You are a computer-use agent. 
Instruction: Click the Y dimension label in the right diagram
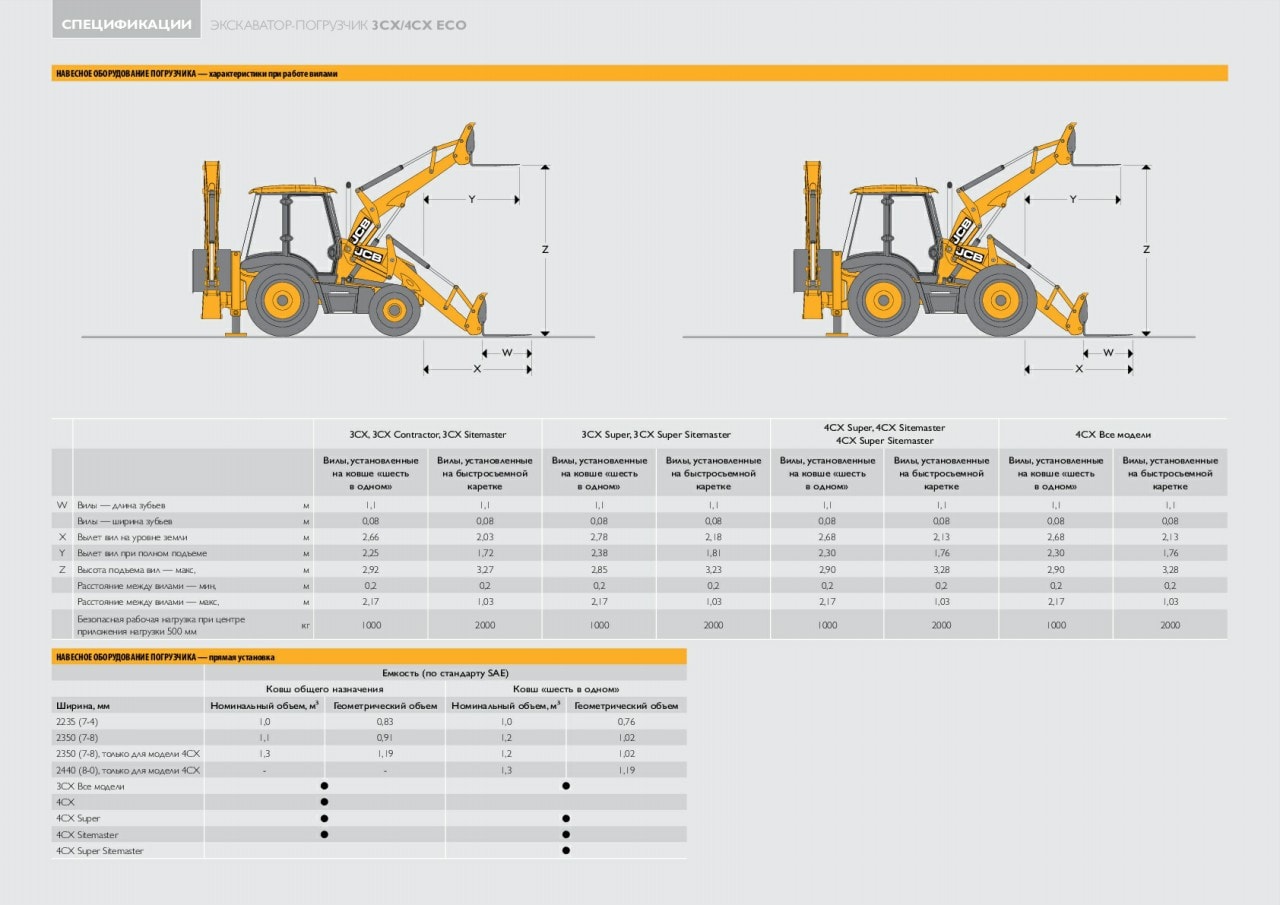pos(1073,199)
